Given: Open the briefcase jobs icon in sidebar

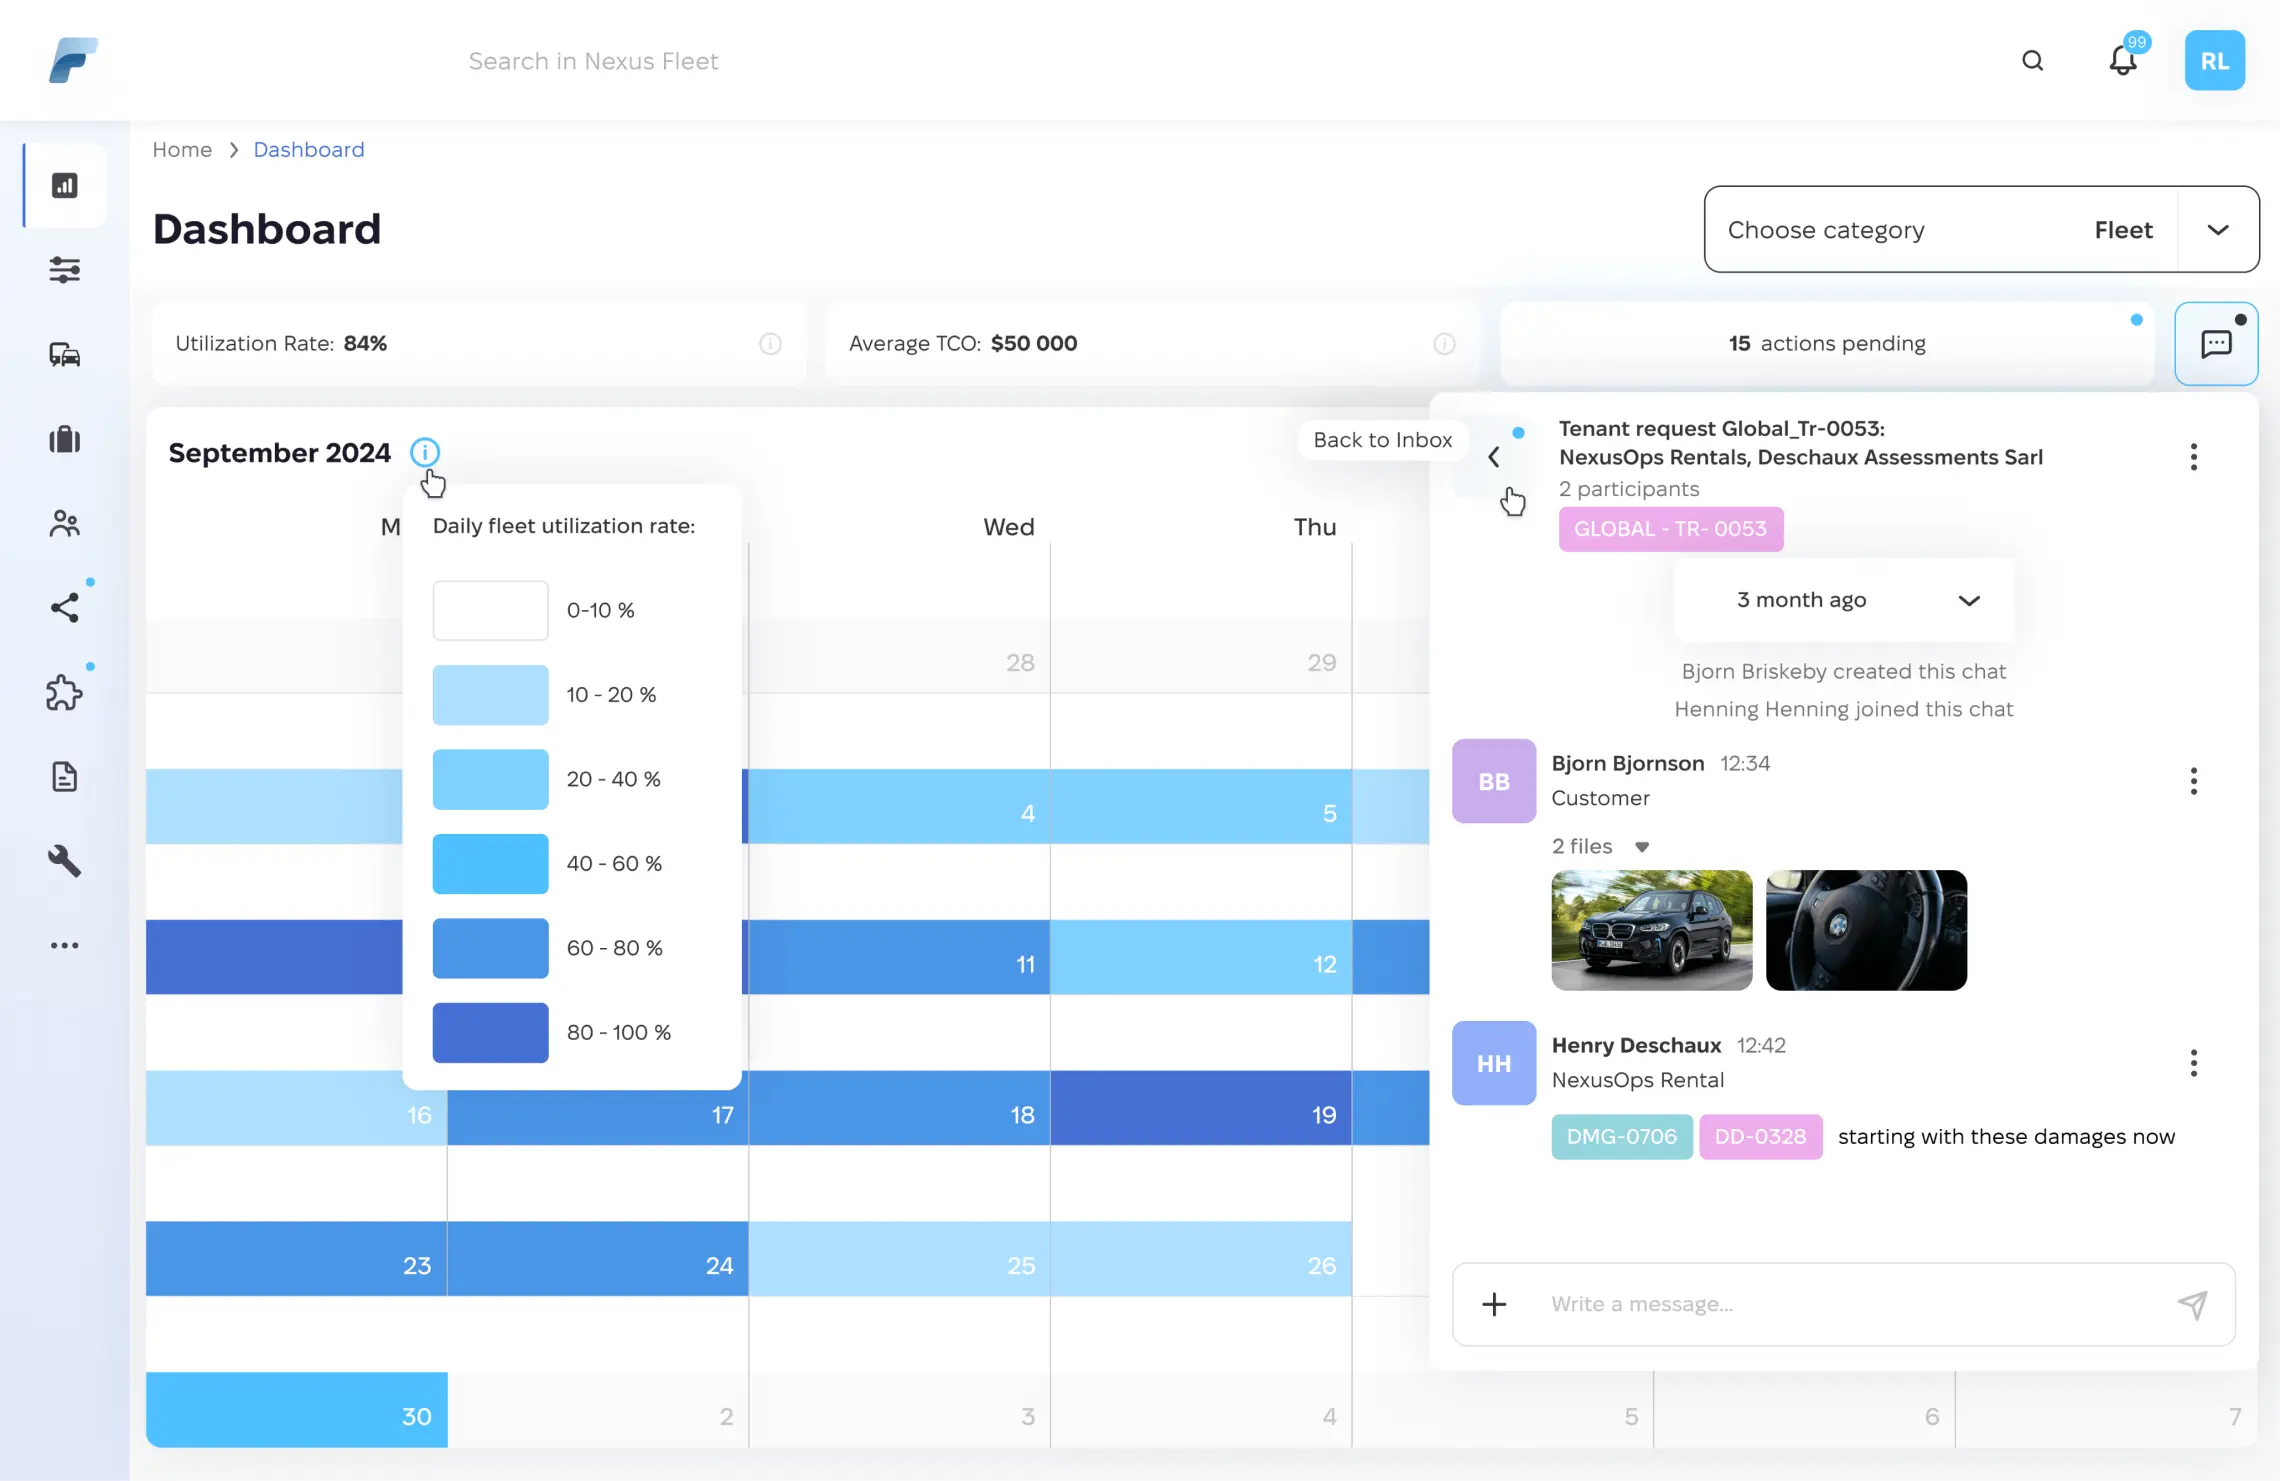Looking at the screenshot, I should [x=64, y=440].
